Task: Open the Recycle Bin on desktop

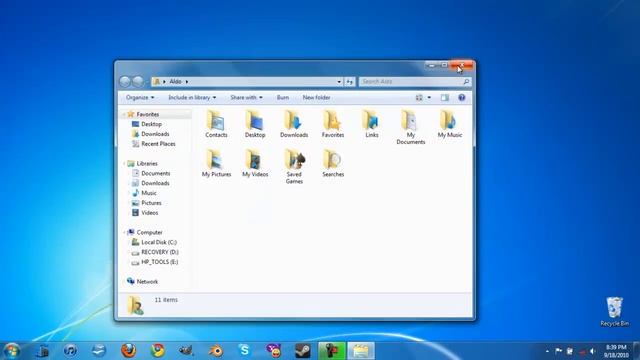Action: (614, 312)
